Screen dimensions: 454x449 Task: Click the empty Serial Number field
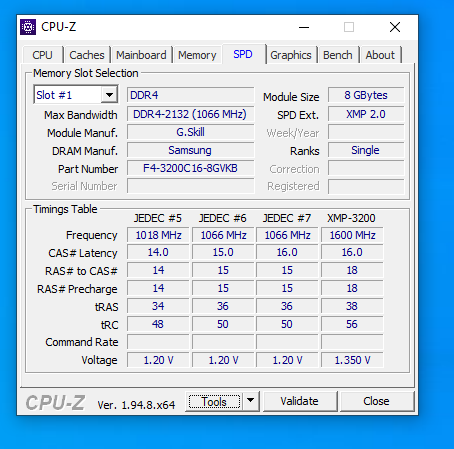[x=190, y=186]
